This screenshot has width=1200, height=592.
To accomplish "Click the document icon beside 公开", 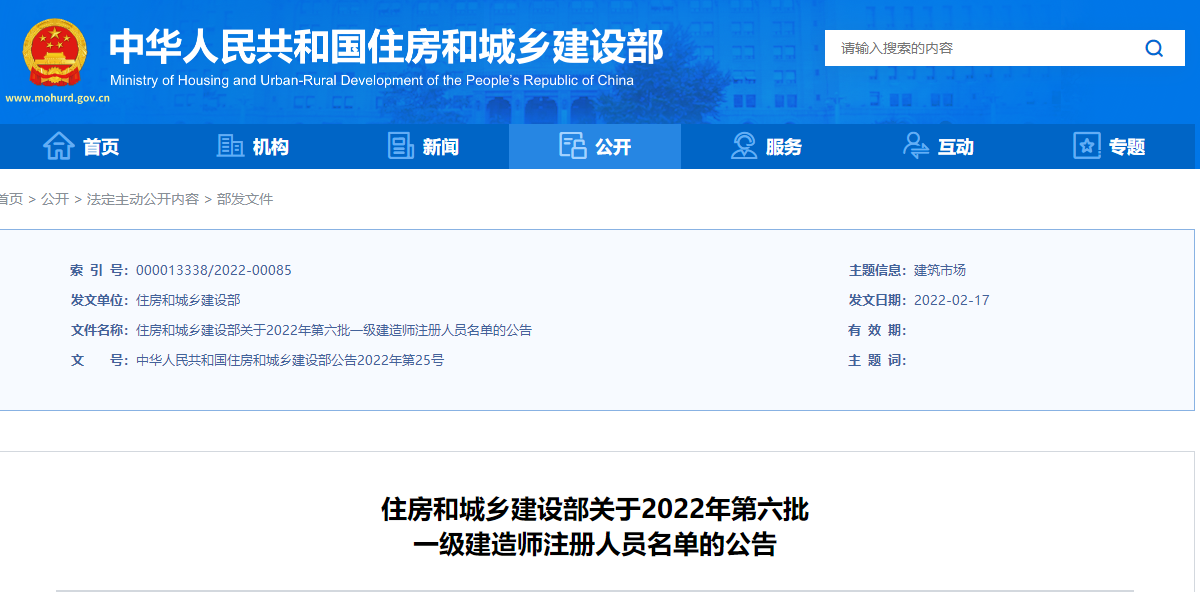I will (573, 146).
